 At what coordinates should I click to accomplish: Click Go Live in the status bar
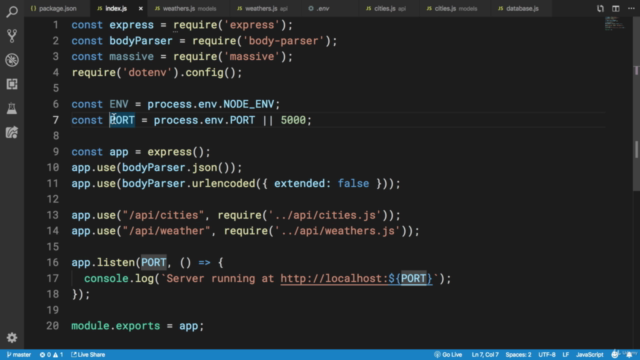point(448,355)
